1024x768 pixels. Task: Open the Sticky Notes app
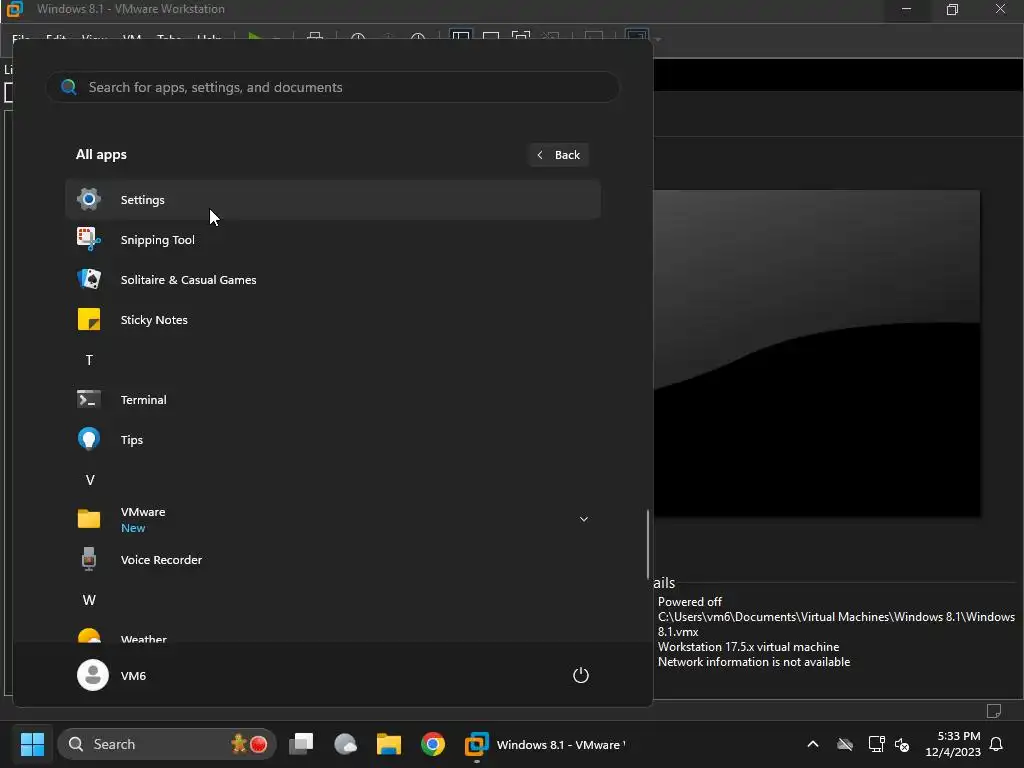click(x=333, y=320)
